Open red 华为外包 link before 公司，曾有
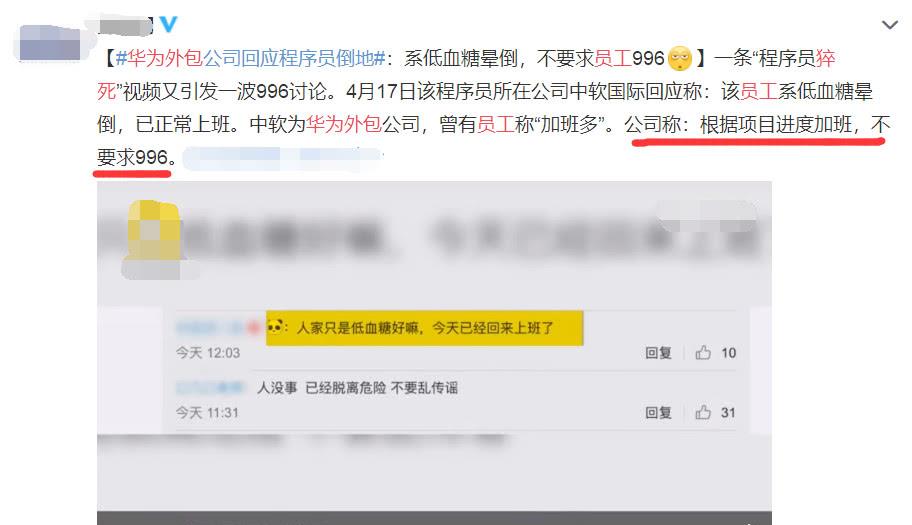The height and width of the screenshot is (525, 912). point(344,124)
